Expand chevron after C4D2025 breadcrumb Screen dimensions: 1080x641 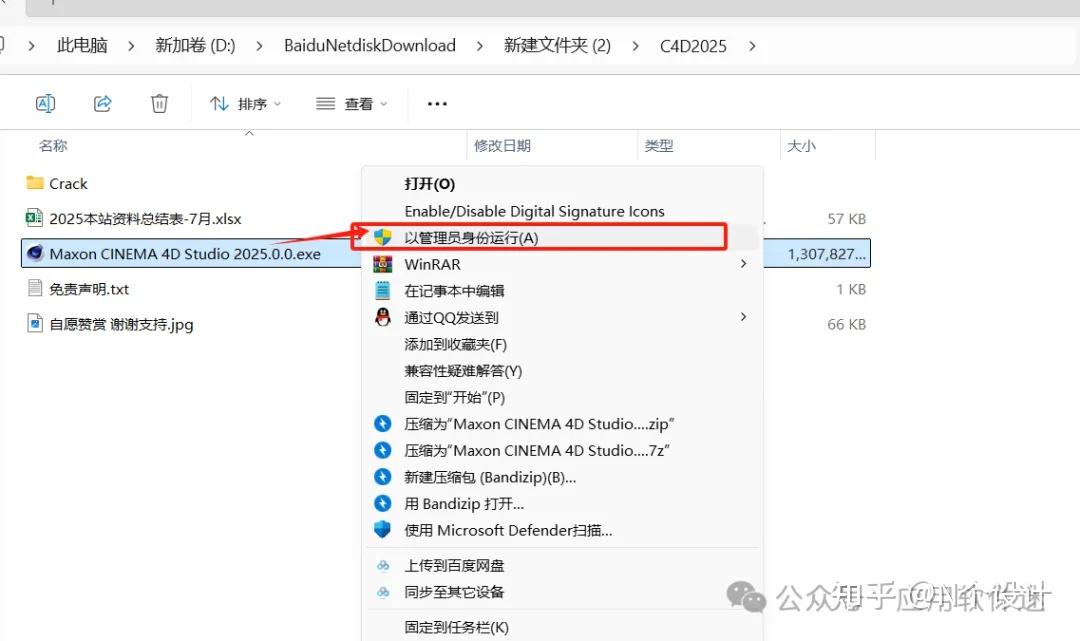[752, 46]
